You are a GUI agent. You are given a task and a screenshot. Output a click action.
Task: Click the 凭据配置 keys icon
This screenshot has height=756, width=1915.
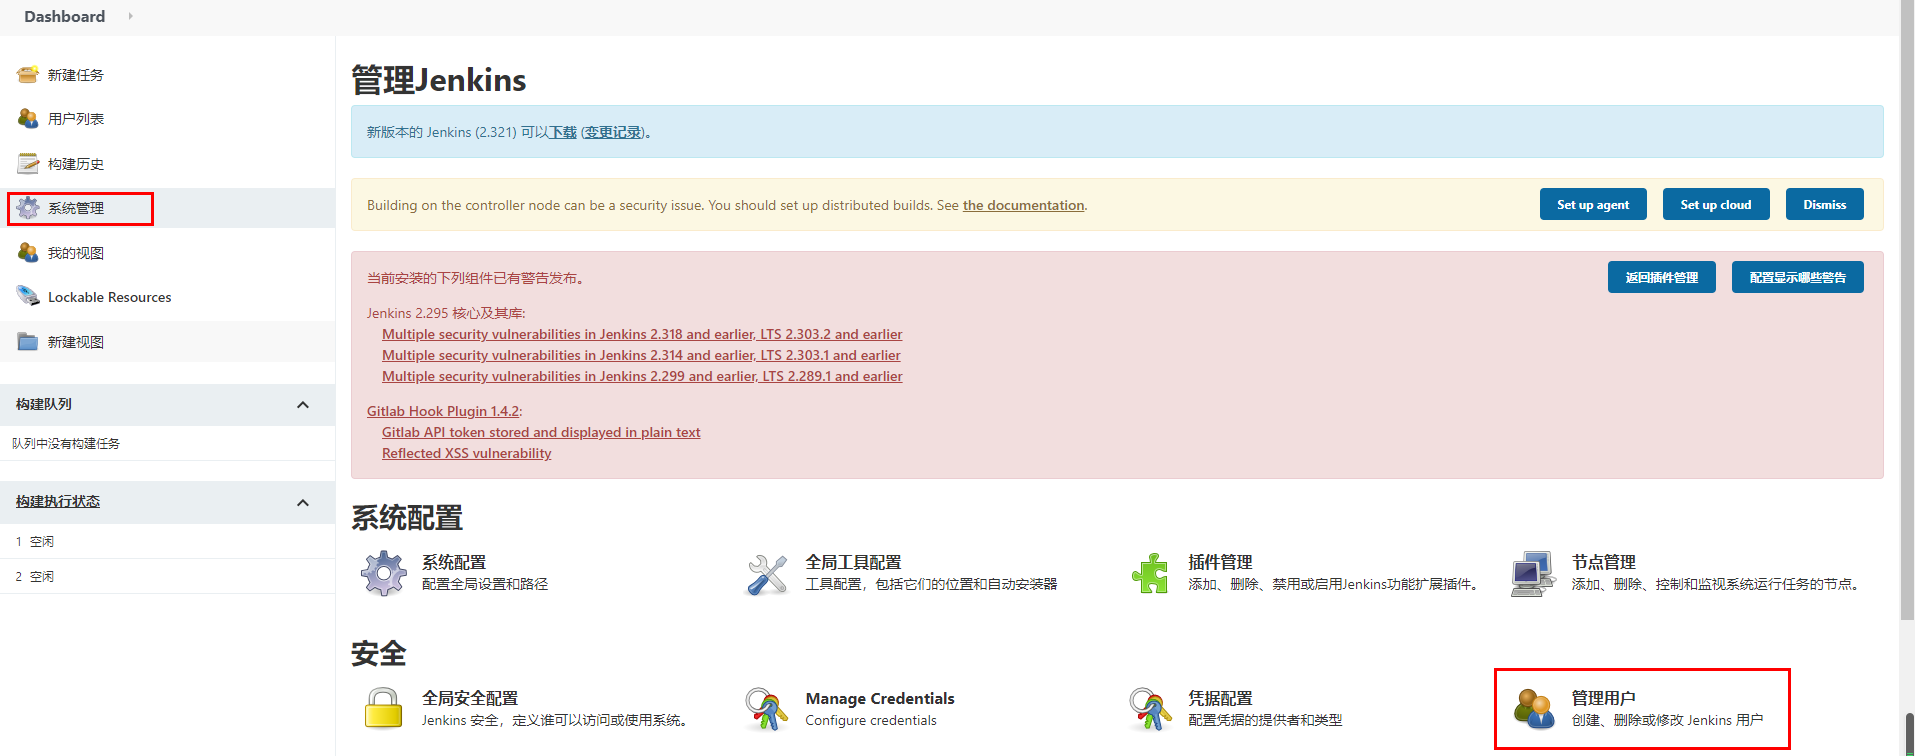coord(1150,709)
